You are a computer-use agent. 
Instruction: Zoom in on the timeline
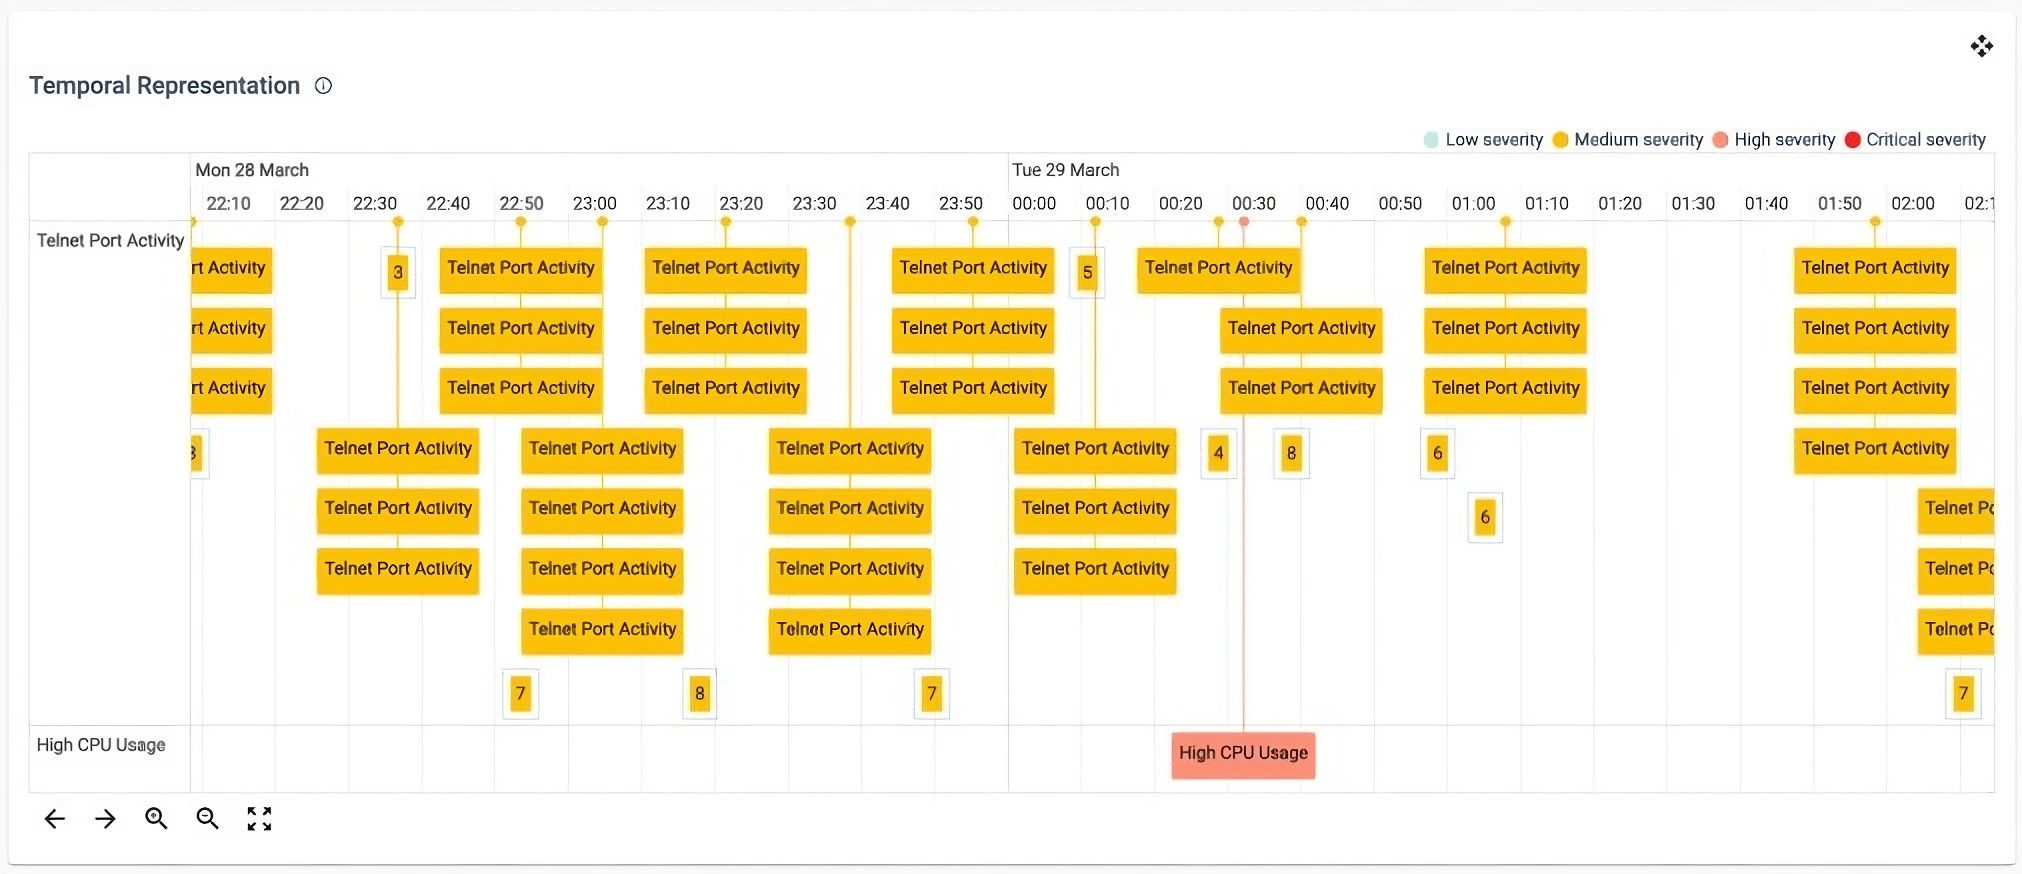coord(156,819)
